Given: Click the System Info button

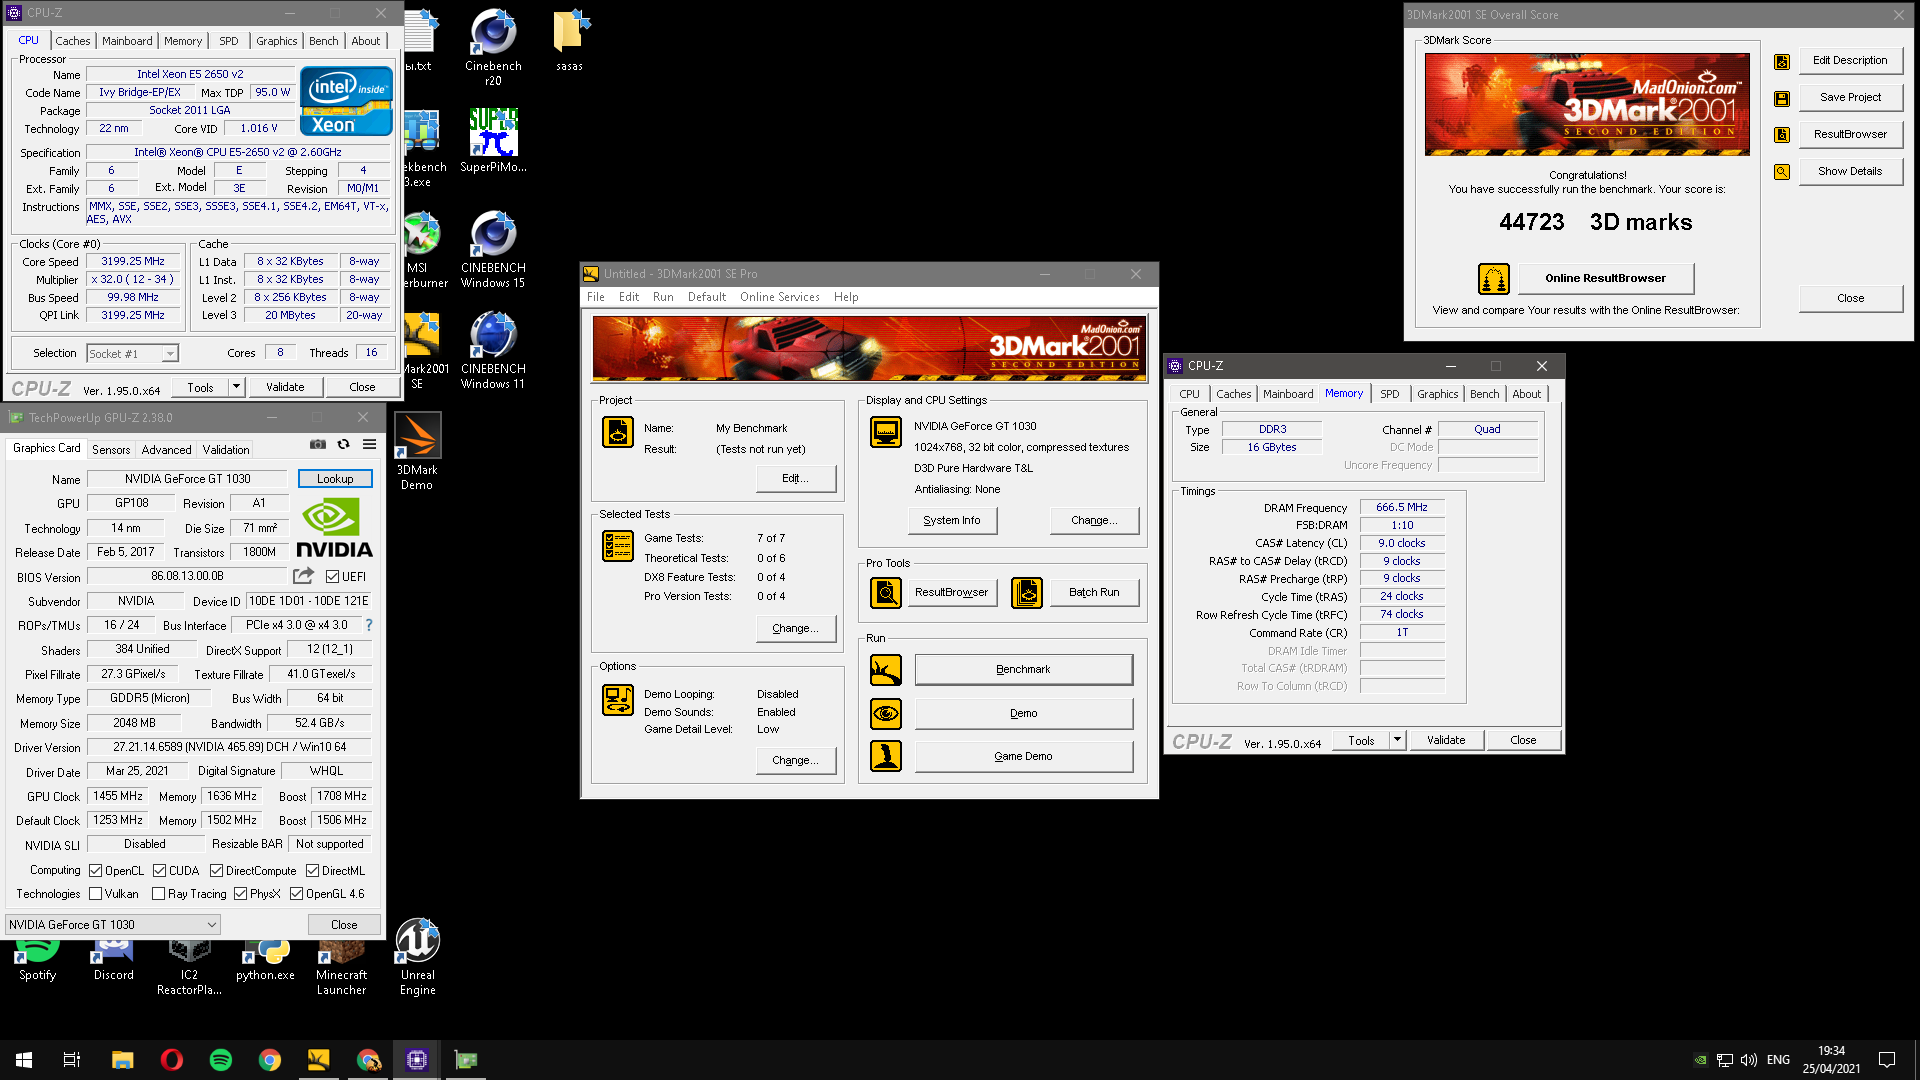Looking at the screenshot, I should pyautogui.click(x=952, y=520).
